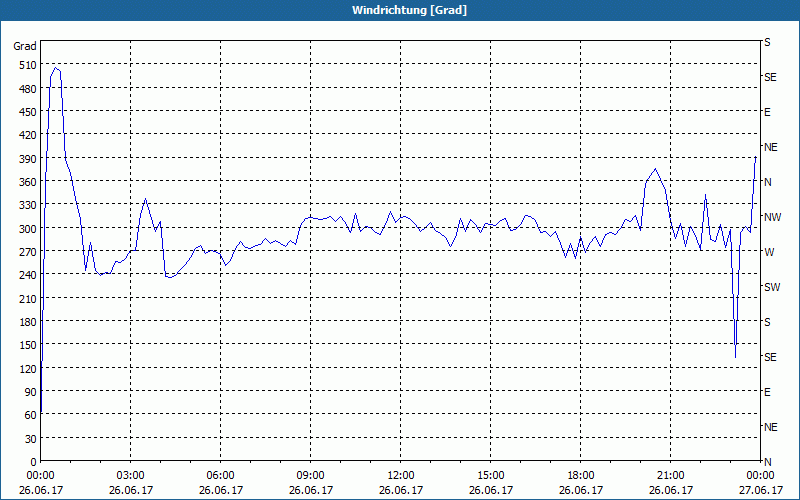800x500 pixels.
Task: Click the 21:00 time label
Action: click(670, 476)
